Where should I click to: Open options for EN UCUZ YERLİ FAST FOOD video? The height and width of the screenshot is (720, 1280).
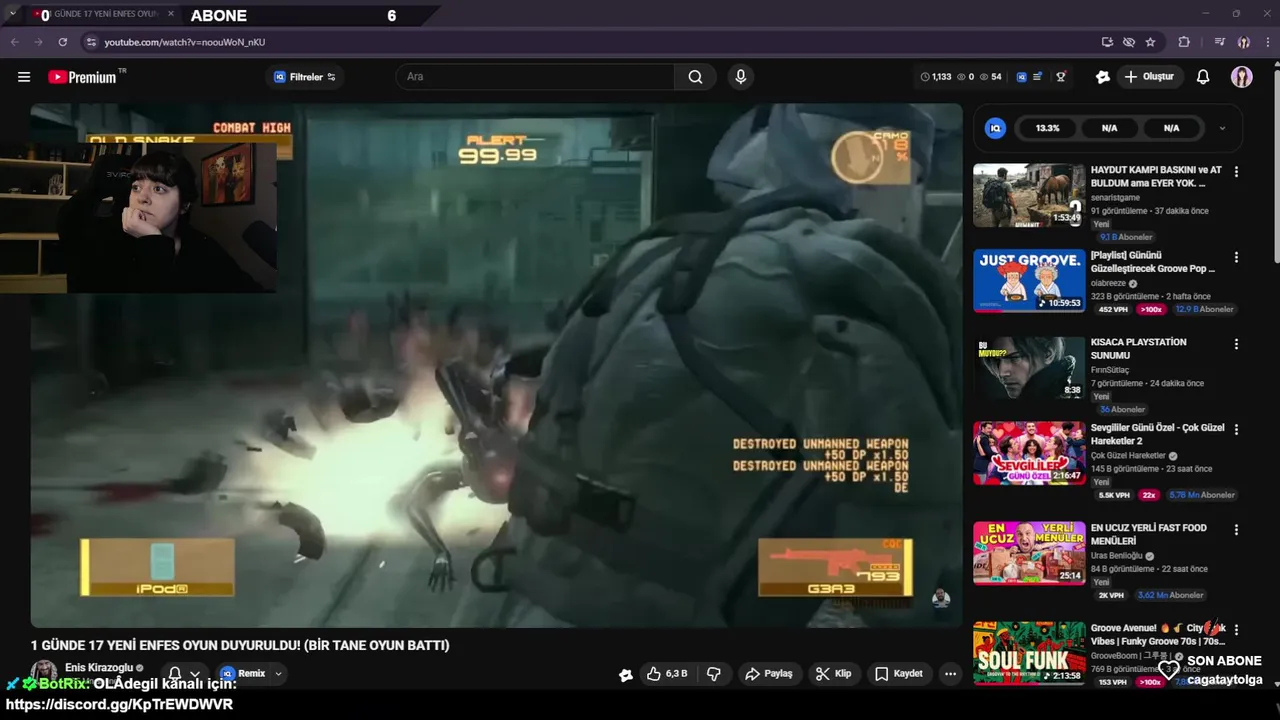tap(1236, 530)
